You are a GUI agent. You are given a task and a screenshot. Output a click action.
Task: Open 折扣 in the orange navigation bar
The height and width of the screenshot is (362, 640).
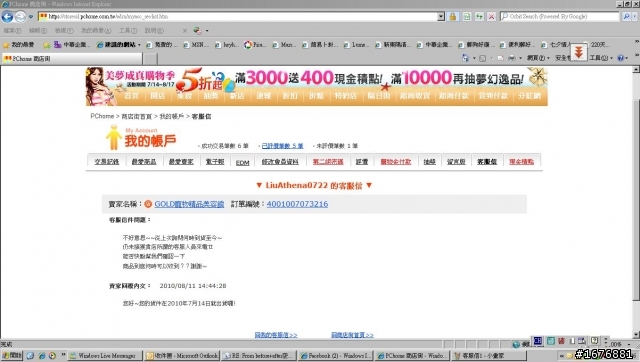pyautogui.click(x=290, y=96)
